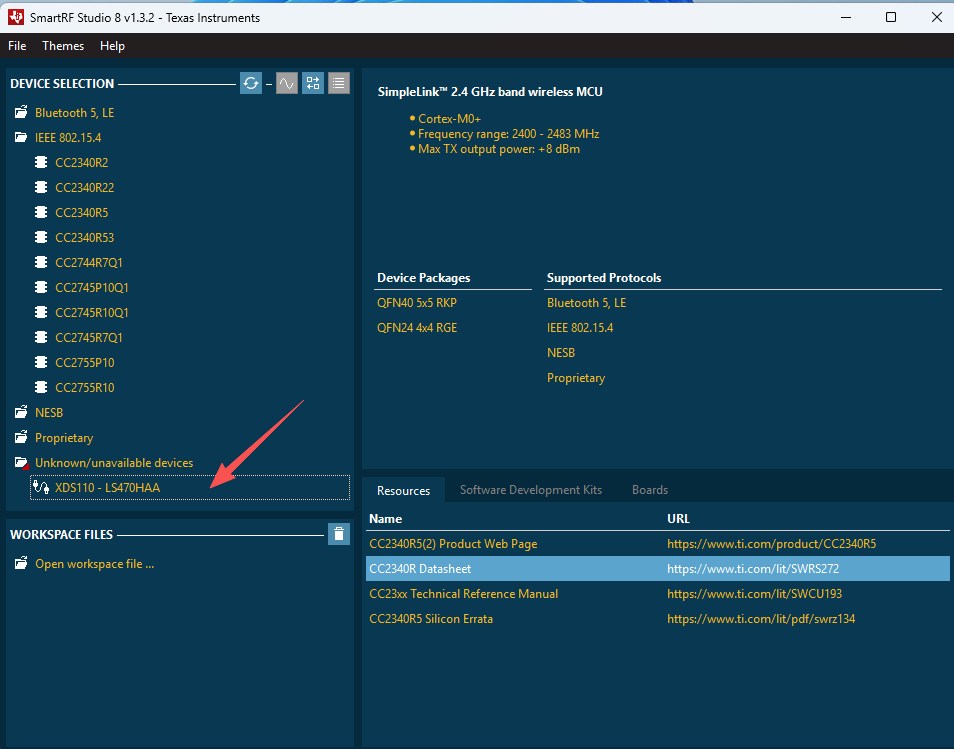Collapse the Unknown/unavailable devices folder
954x749 pixels.
21,462
